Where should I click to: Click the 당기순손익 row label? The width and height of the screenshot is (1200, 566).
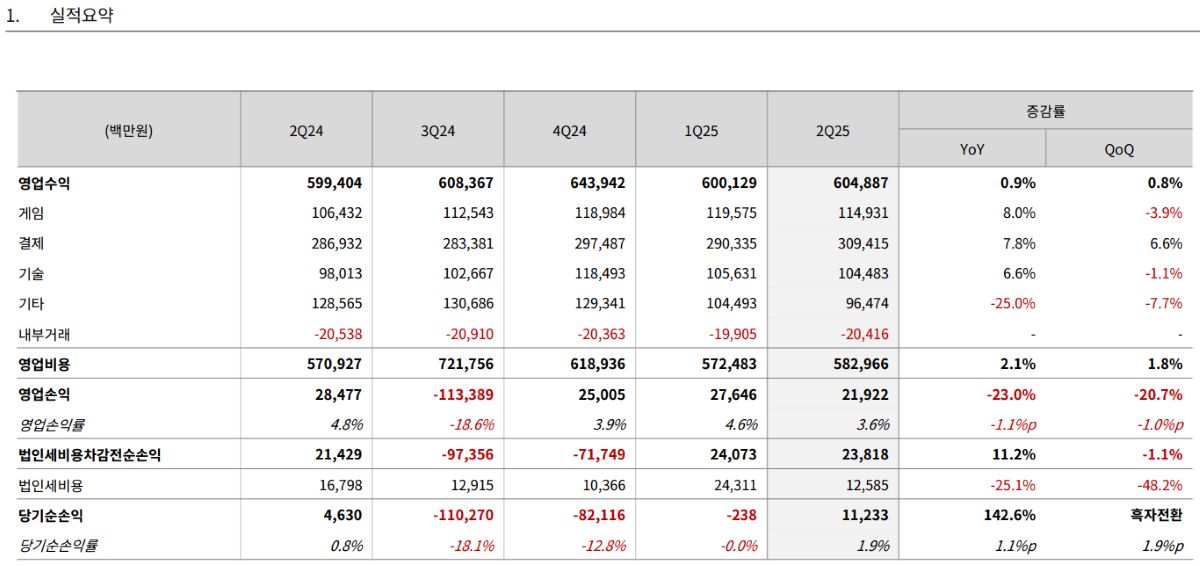coord(51,515)
